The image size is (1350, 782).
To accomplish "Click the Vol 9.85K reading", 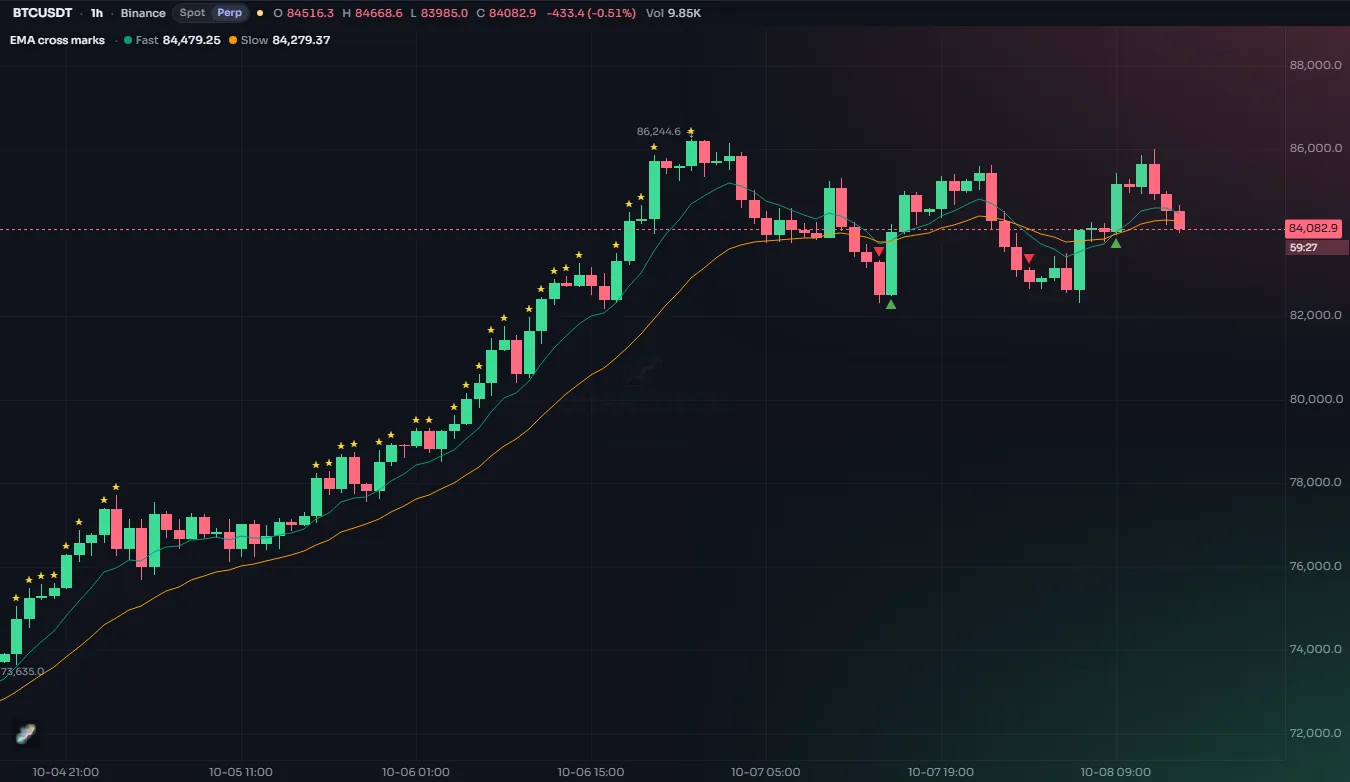I will point(673,13).
